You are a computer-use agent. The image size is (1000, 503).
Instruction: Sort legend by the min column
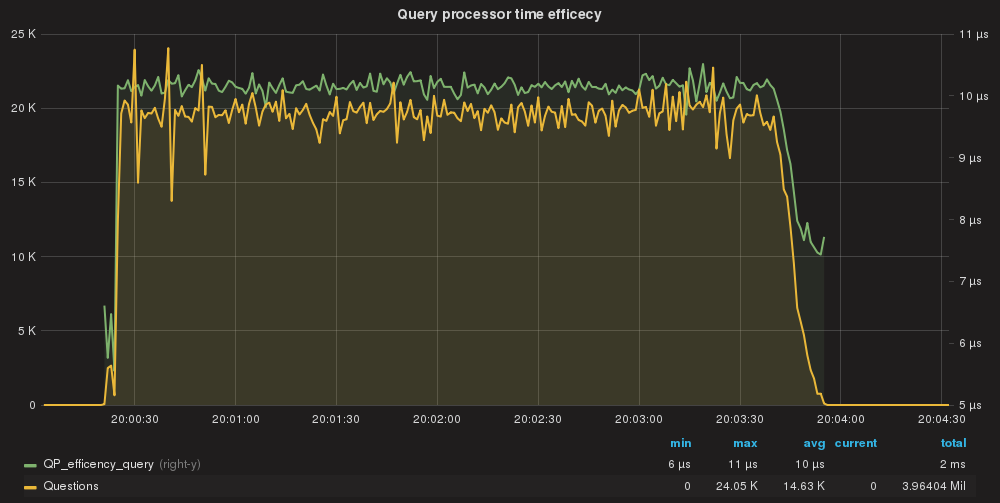coord(680,443)
